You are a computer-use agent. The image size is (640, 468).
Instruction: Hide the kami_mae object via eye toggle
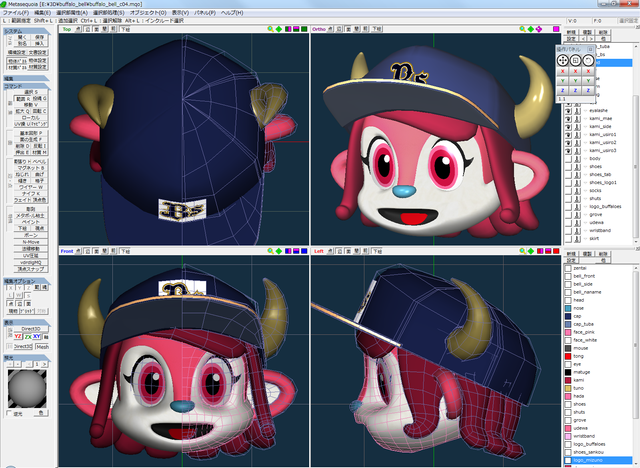point(568,118)
